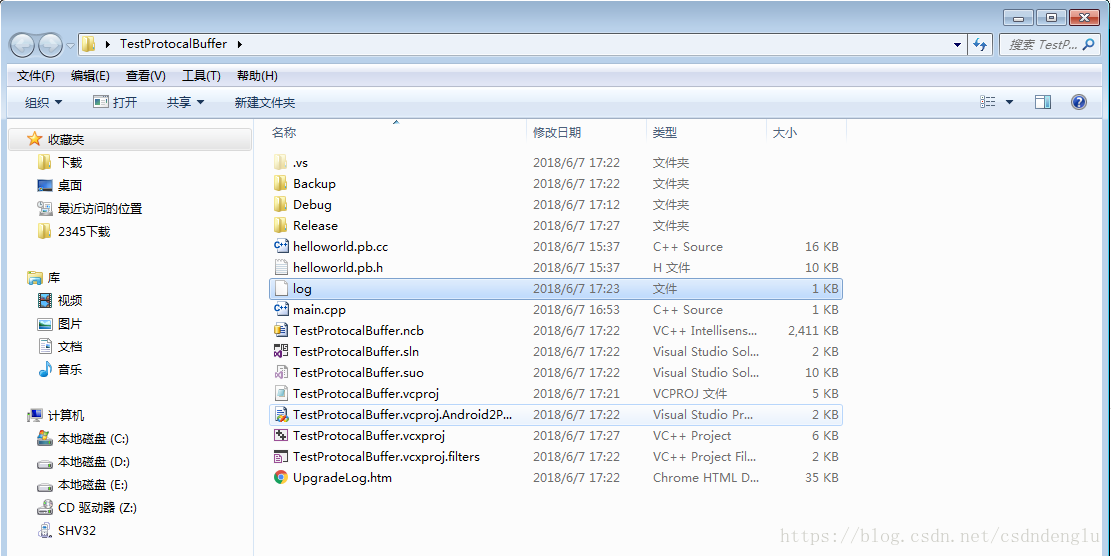Open 视频 library
This screenshot has width=1111, height=556.
click(70, 300)
